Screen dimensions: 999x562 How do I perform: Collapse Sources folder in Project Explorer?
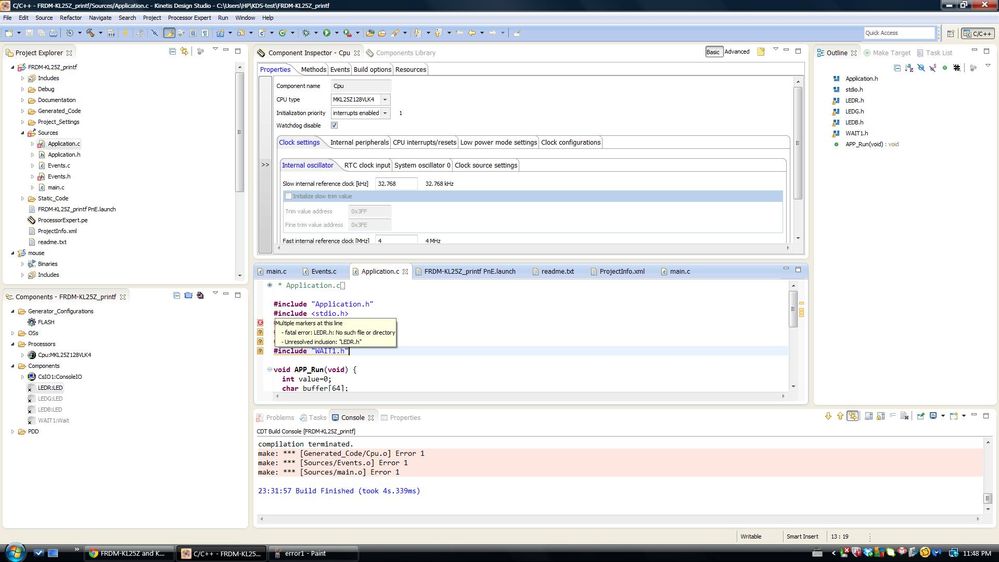(23, 133)
